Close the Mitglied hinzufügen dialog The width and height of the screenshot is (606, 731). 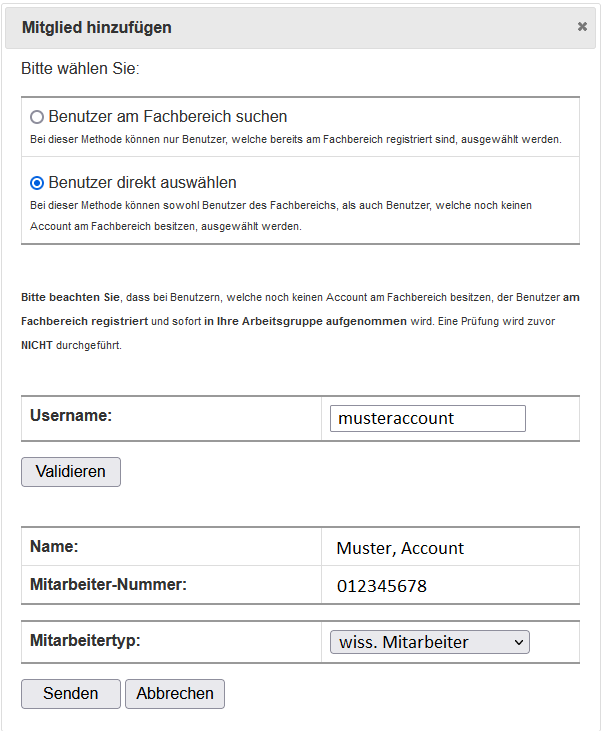coord(582,27)
